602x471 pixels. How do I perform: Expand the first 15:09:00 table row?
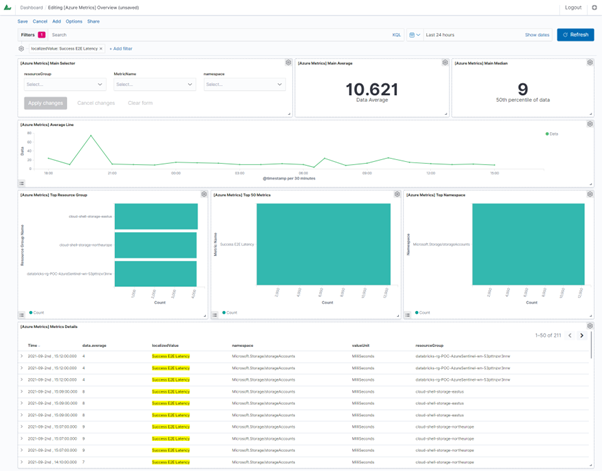point(22,392)
